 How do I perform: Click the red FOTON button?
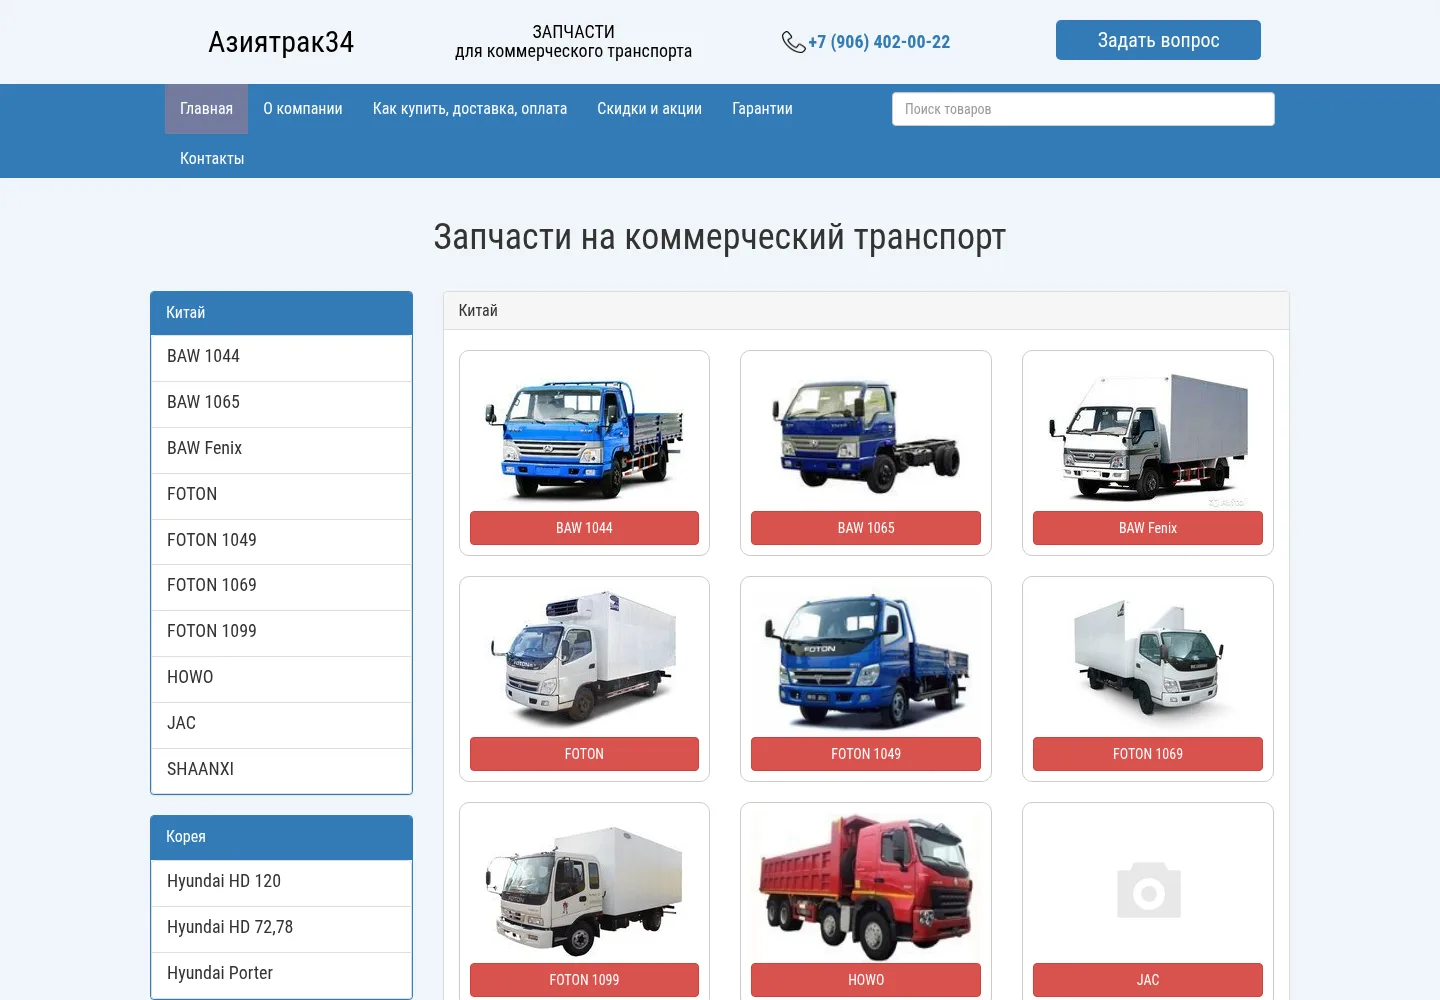point(584,754)
